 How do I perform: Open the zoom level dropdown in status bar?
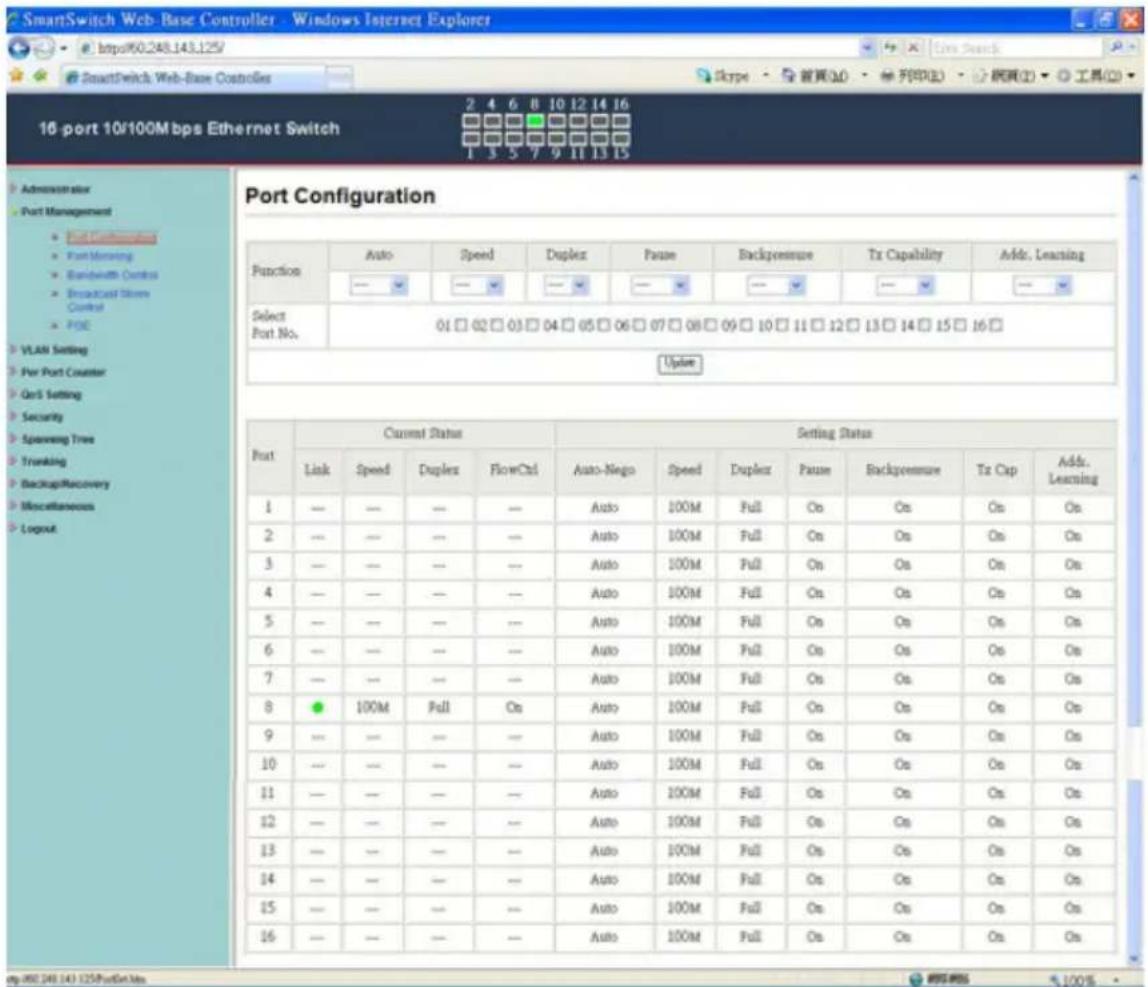(1116, 979)
